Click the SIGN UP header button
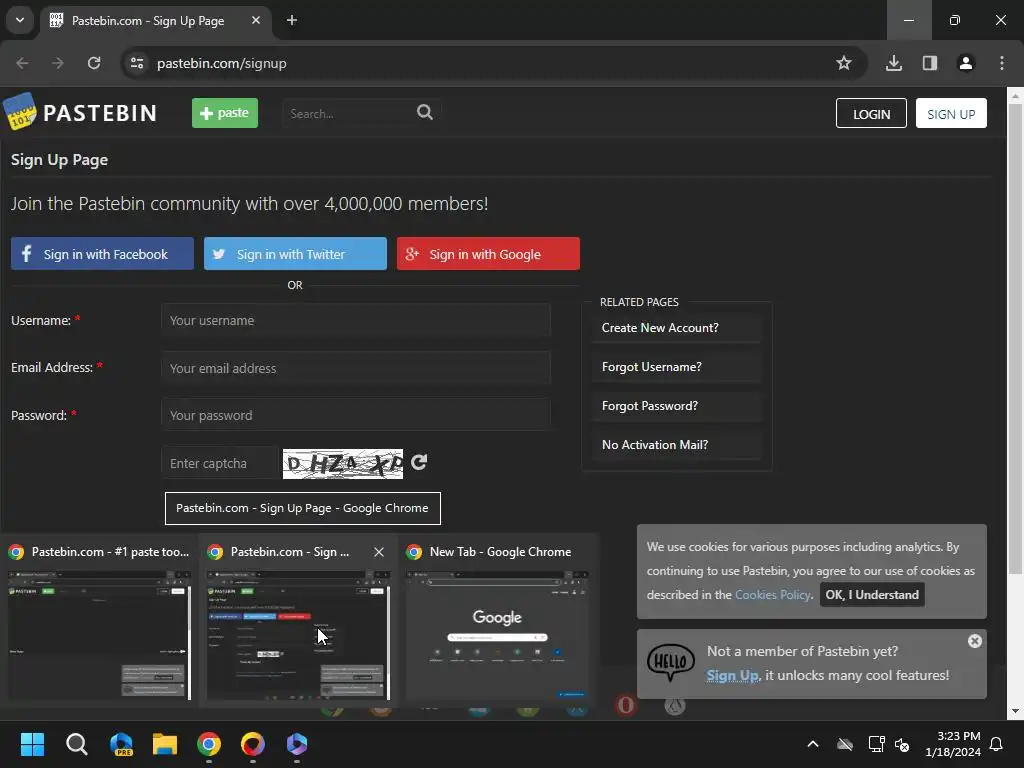The width and height of the screenshot is (1024, 768). [951, 114]
